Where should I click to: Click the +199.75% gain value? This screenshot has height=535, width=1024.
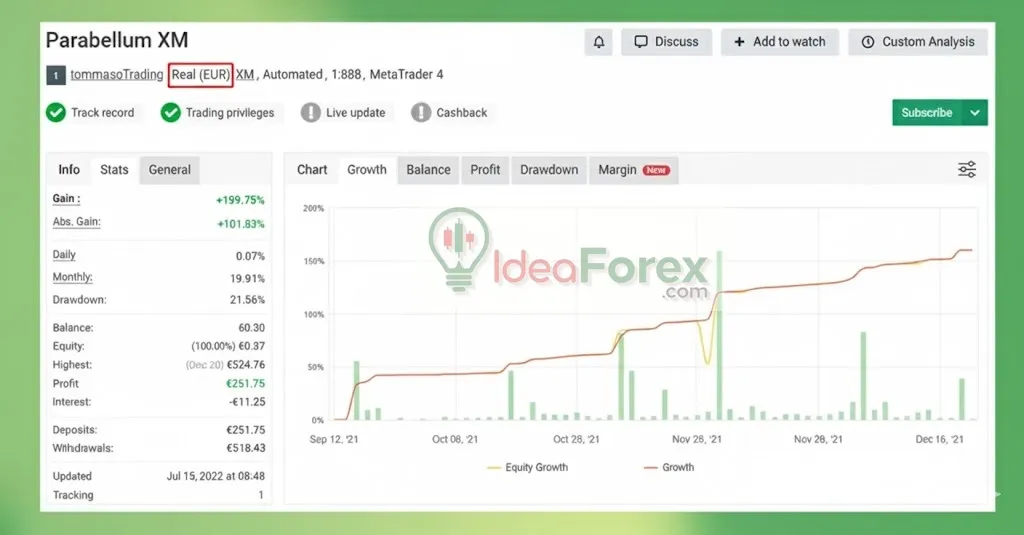(x=240, y=200)
